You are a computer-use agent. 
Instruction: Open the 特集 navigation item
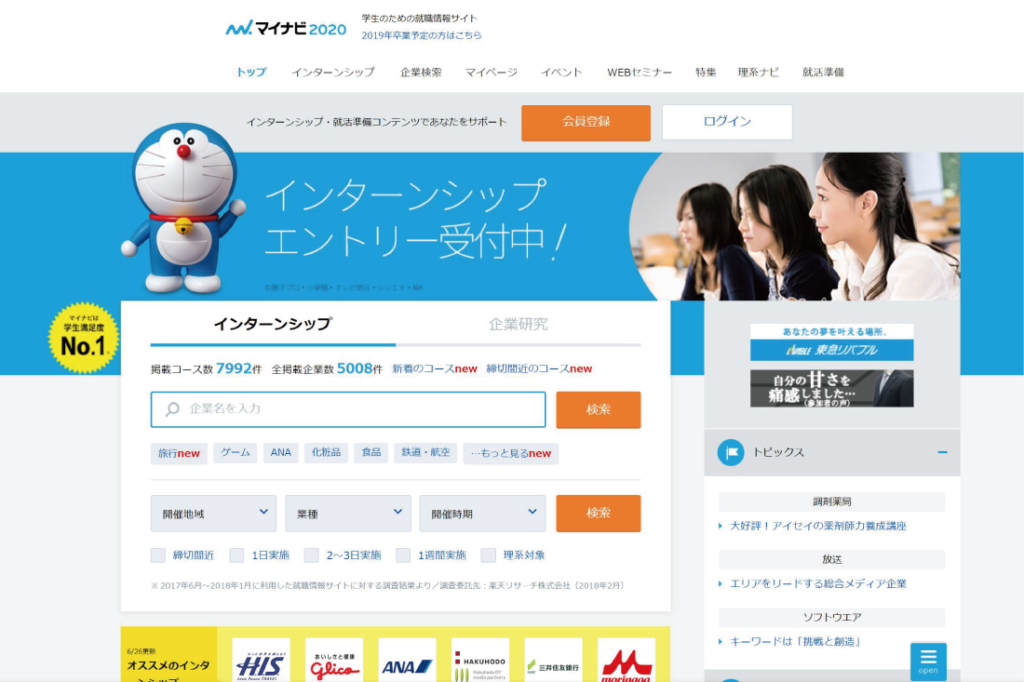click(x=705, y=72)
